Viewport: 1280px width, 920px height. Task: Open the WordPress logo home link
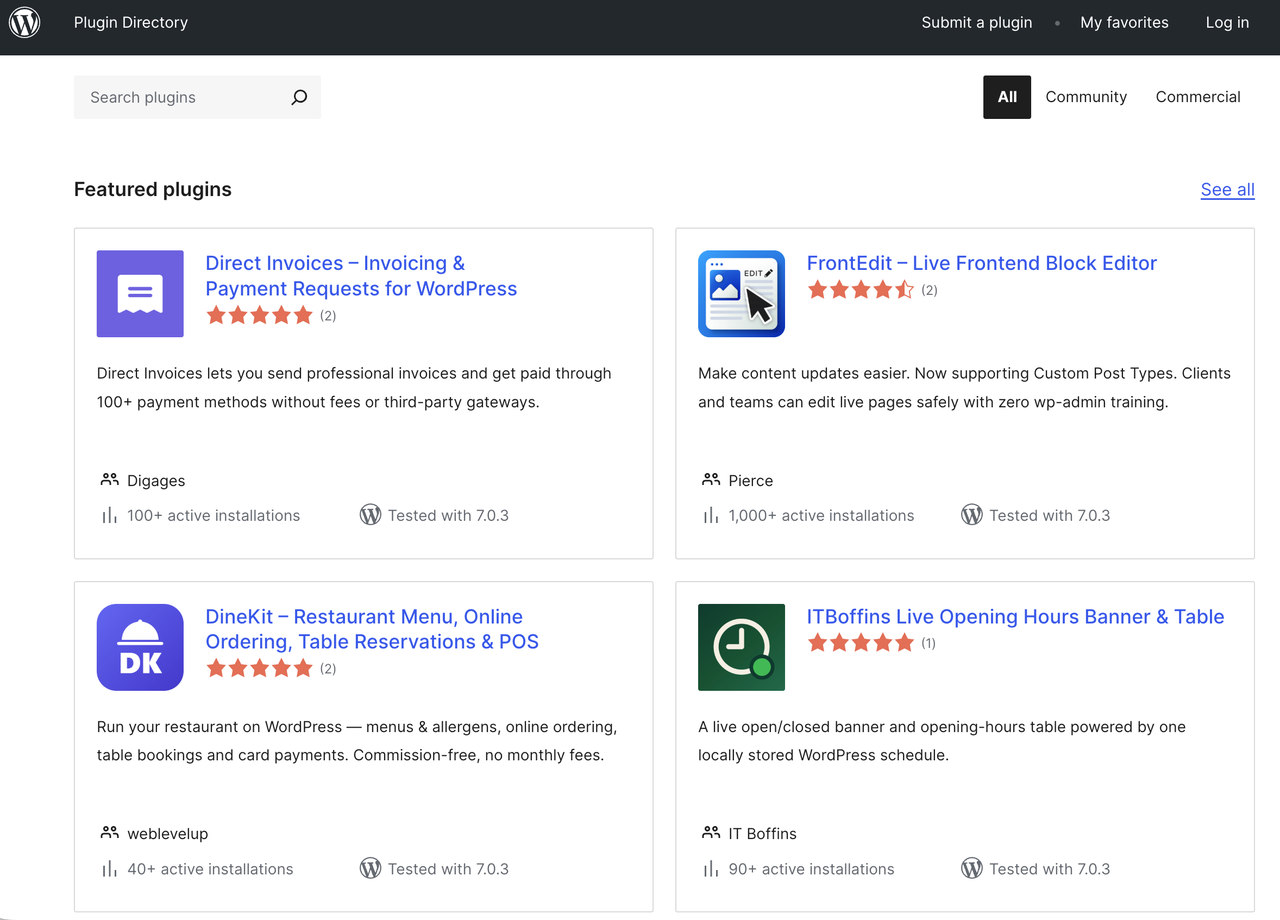point(24,22)
